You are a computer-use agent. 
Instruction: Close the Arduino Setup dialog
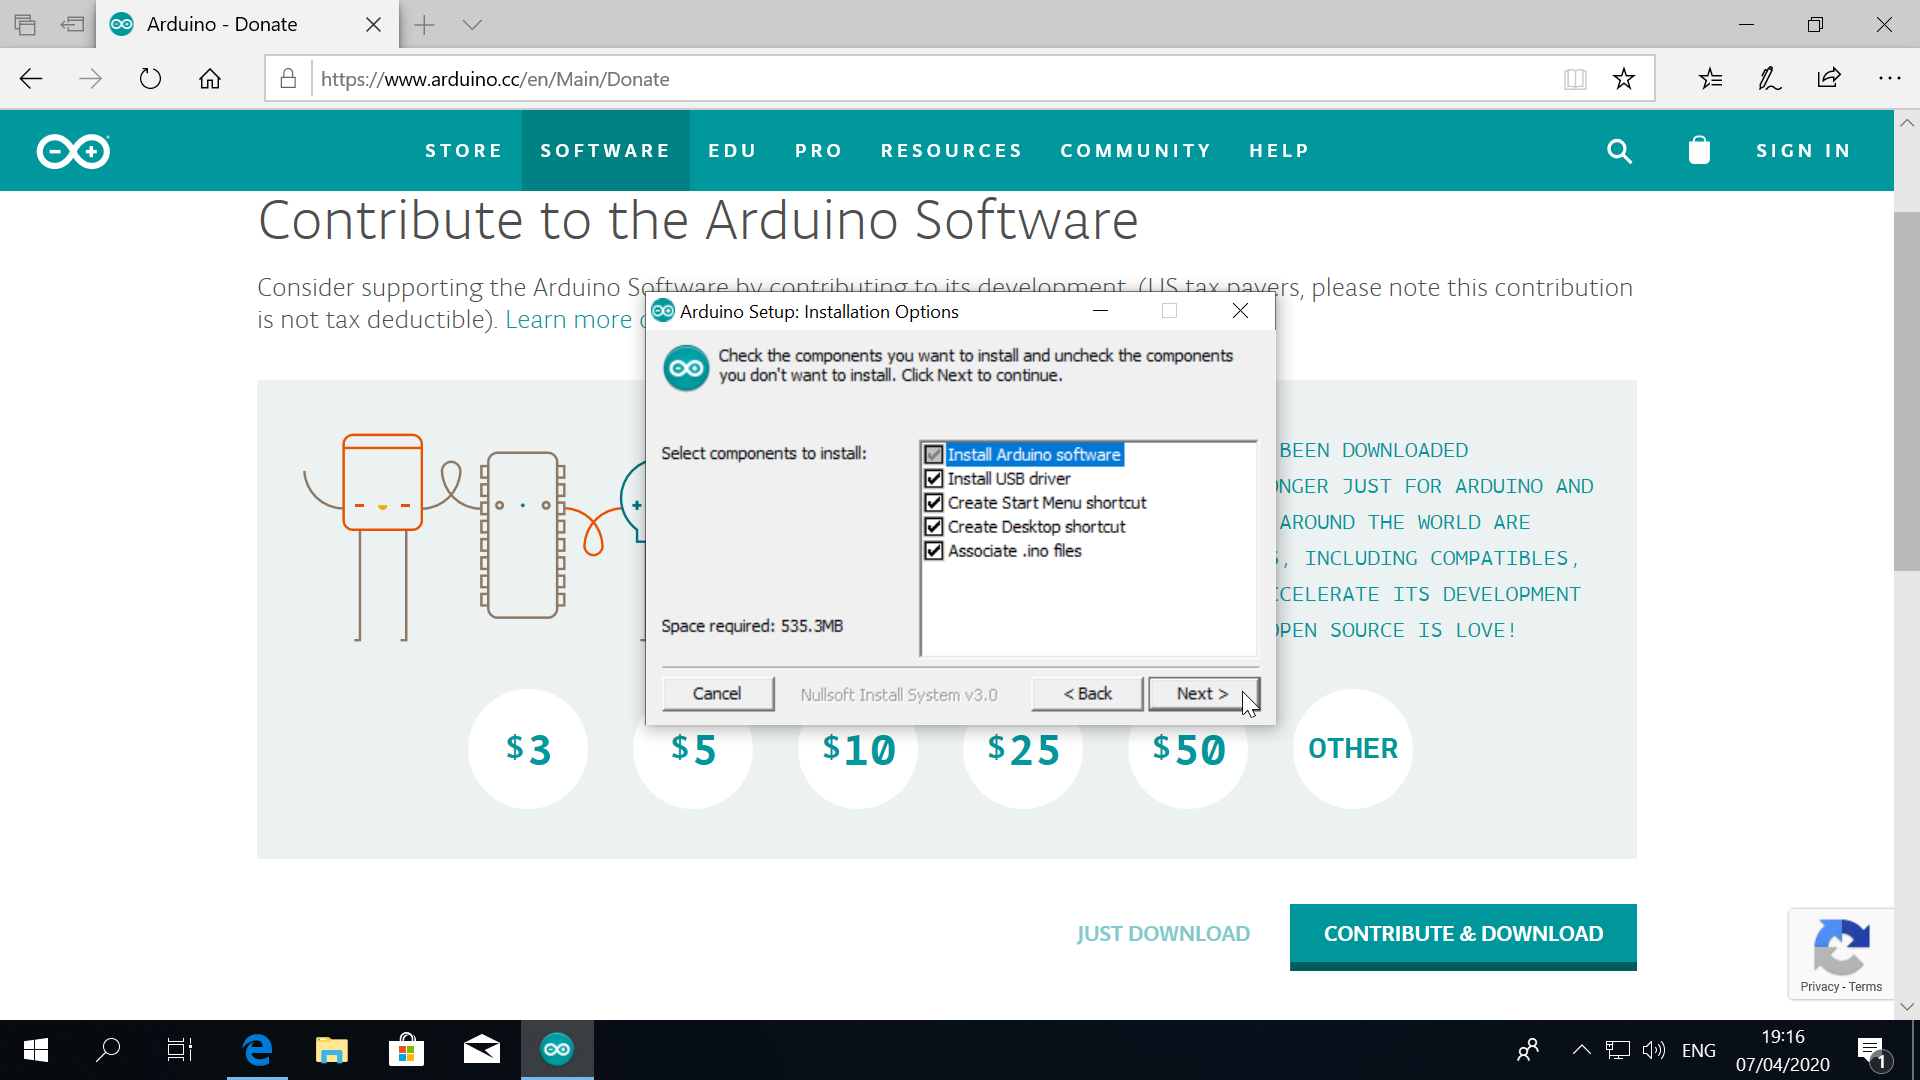click(1241, 311)
